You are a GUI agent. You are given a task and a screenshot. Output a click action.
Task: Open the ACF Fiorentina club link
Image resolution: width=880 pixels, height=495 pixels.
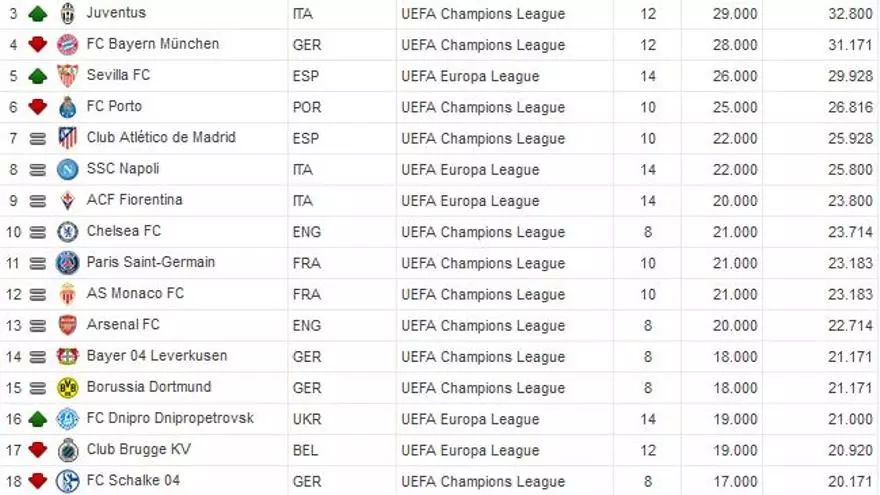point(134,200)
